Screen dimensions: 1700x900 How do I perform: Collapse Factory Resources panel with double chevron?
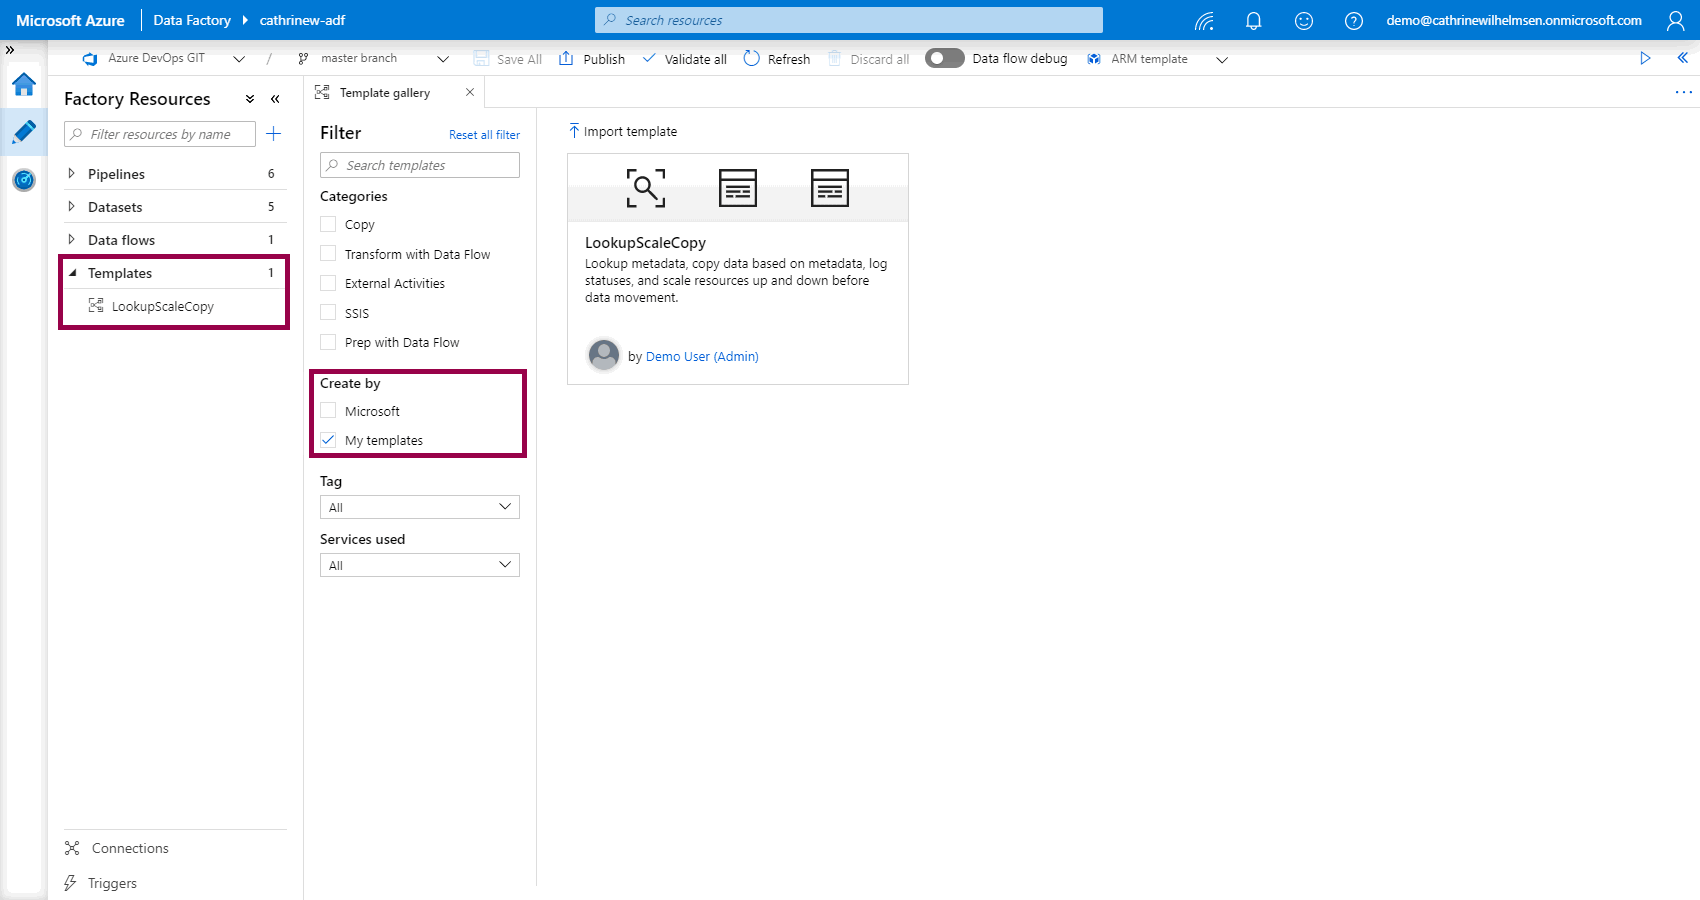(275, 99)
